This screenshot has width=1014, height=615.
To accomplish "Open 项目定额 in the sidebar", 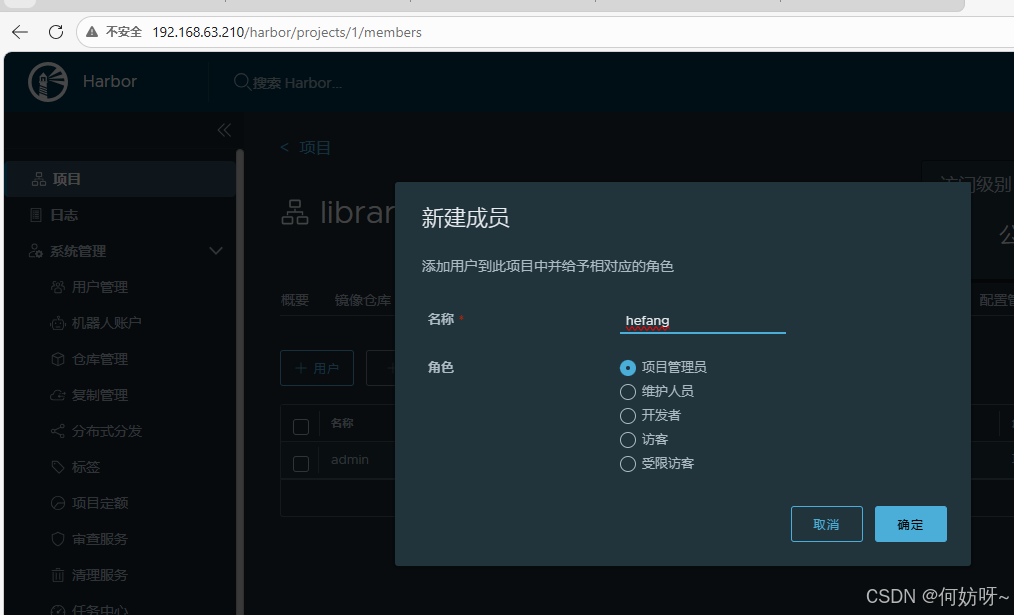I will [100, 503].
